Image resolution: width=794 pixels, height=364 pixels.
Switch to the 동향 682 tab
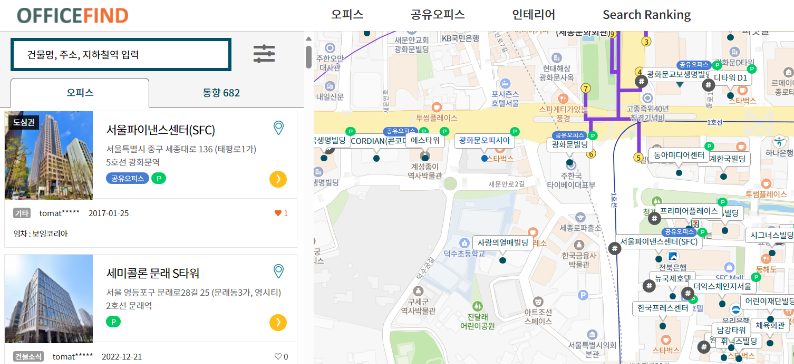[x=221, y=93]
